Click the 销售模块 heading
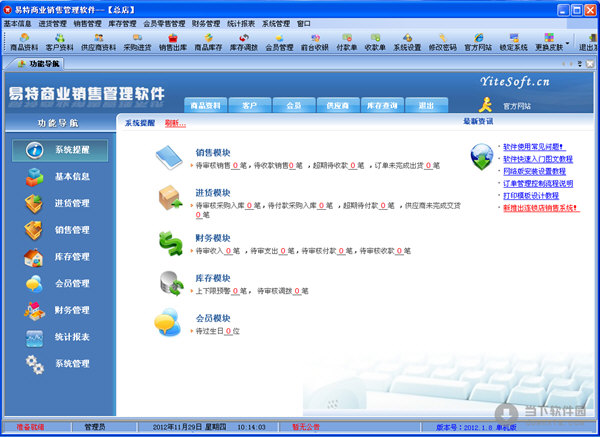600x437 pixels. tap(213, 153)
